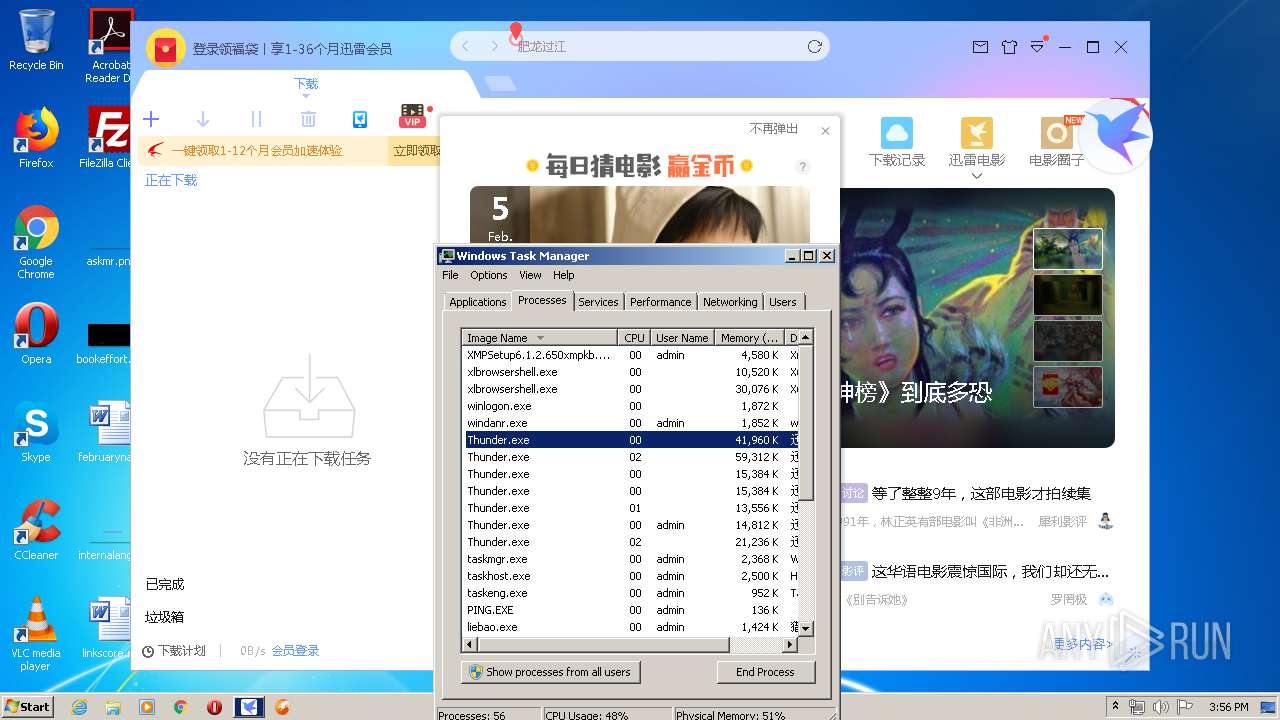Open Internet Explorer from taskbar
1280x720 pixels.
pyautogui.click(x=79, y=707)
